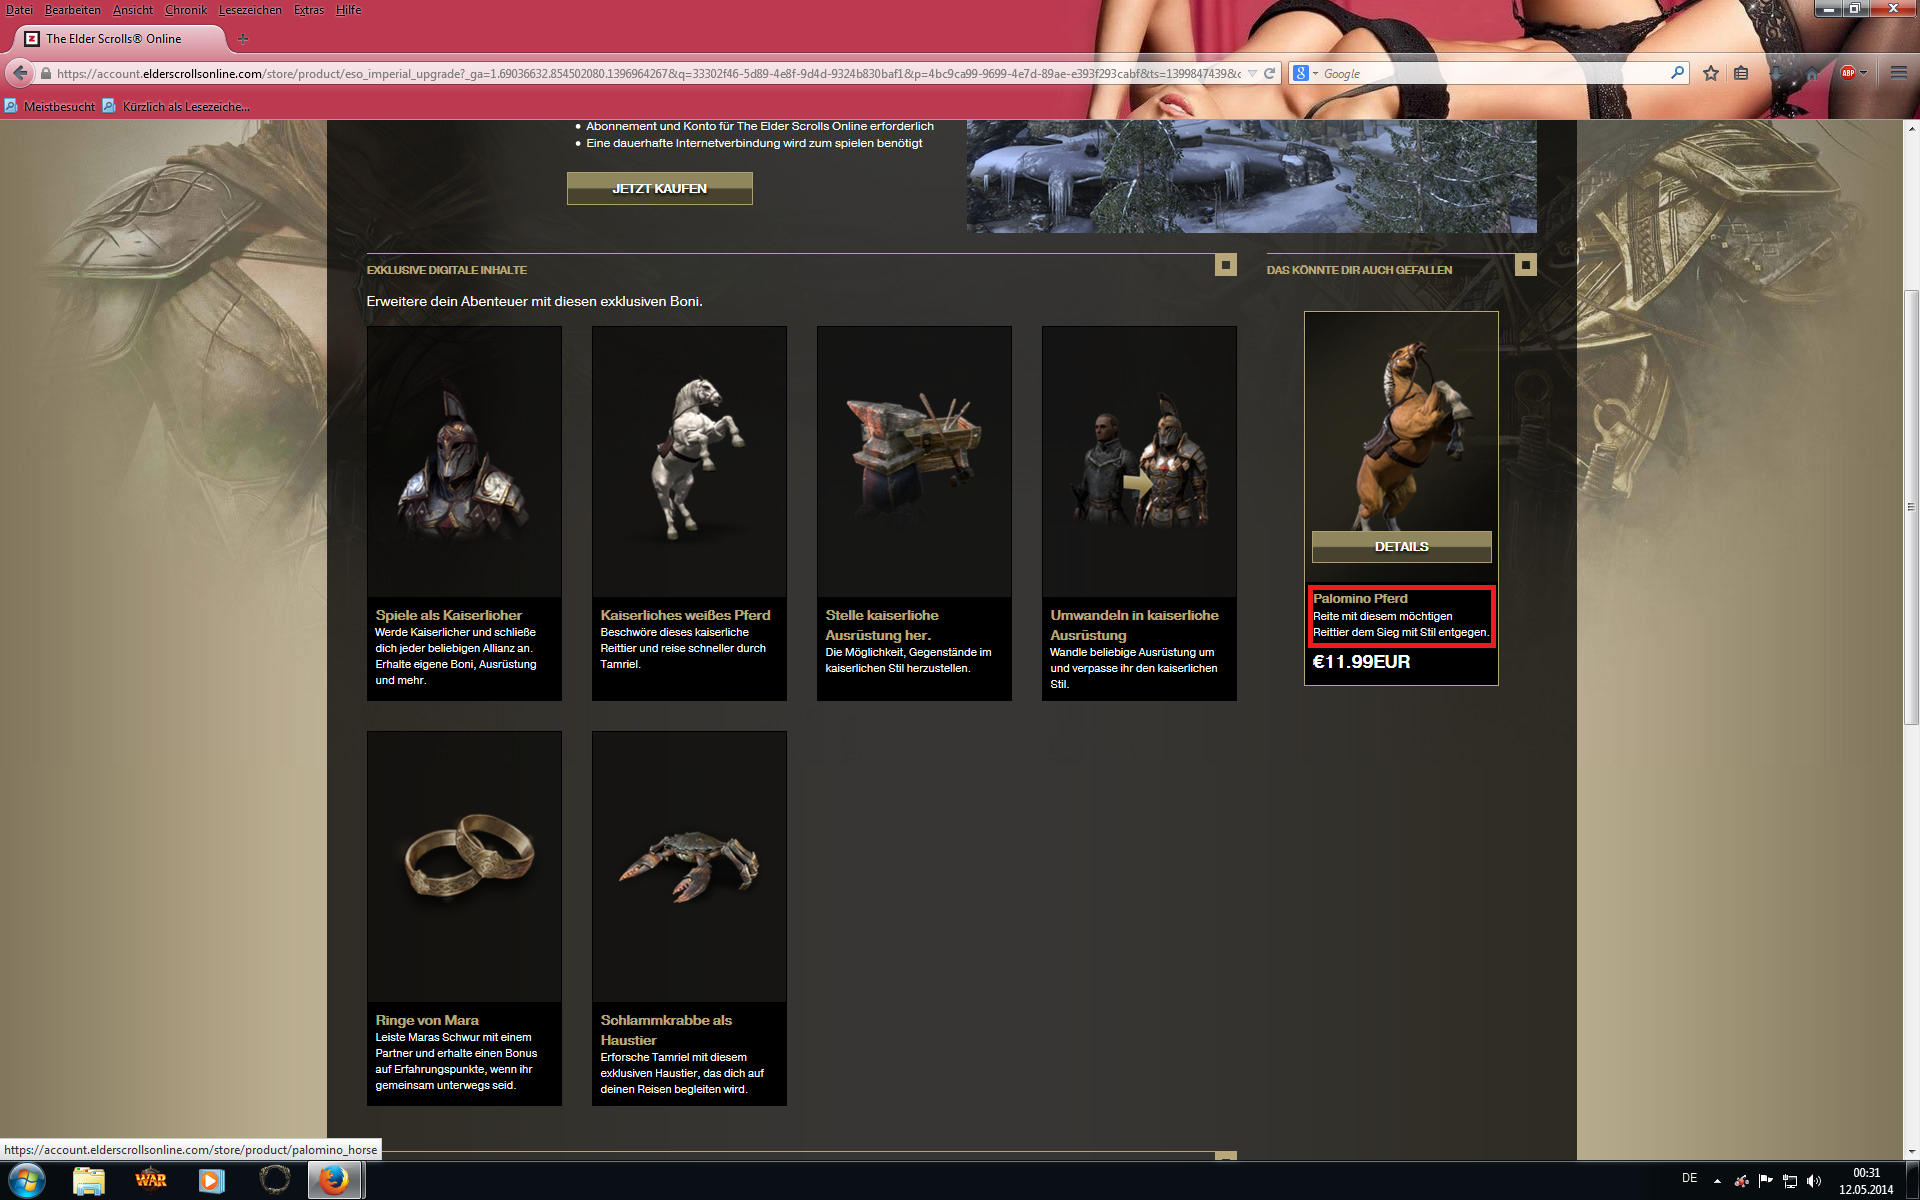Collapse the Exklusive Digitale Inhalte section
This screenshot has width=1920, height=1200.
coord(1225,265)
